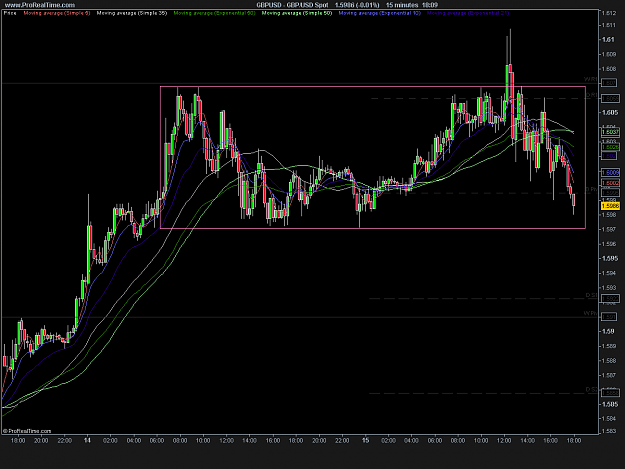Viewport: 625px width, 469px height.
Task: Click the 1.595 price axis label
Action: click(x=609, y=258)
